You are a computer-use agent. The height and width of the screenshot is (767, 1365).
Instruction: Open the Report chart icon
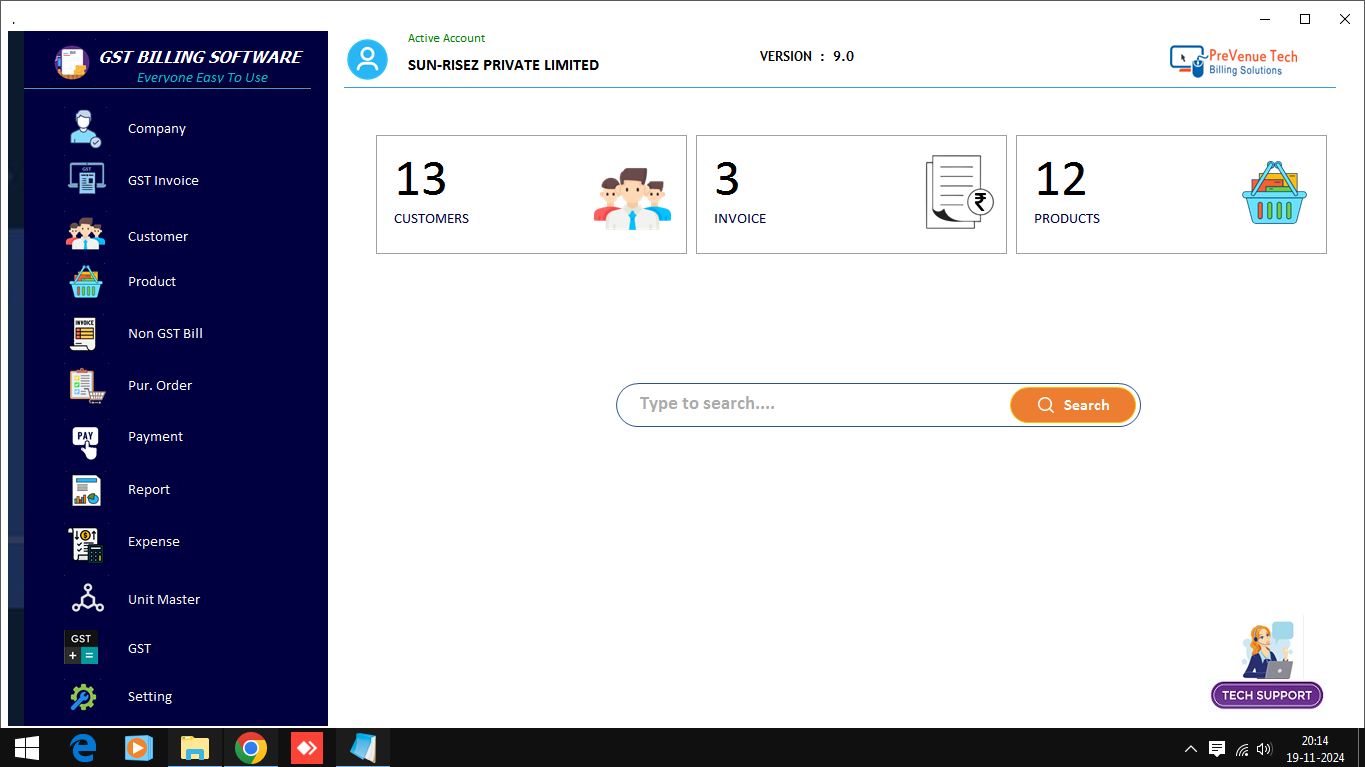point(86,490)
